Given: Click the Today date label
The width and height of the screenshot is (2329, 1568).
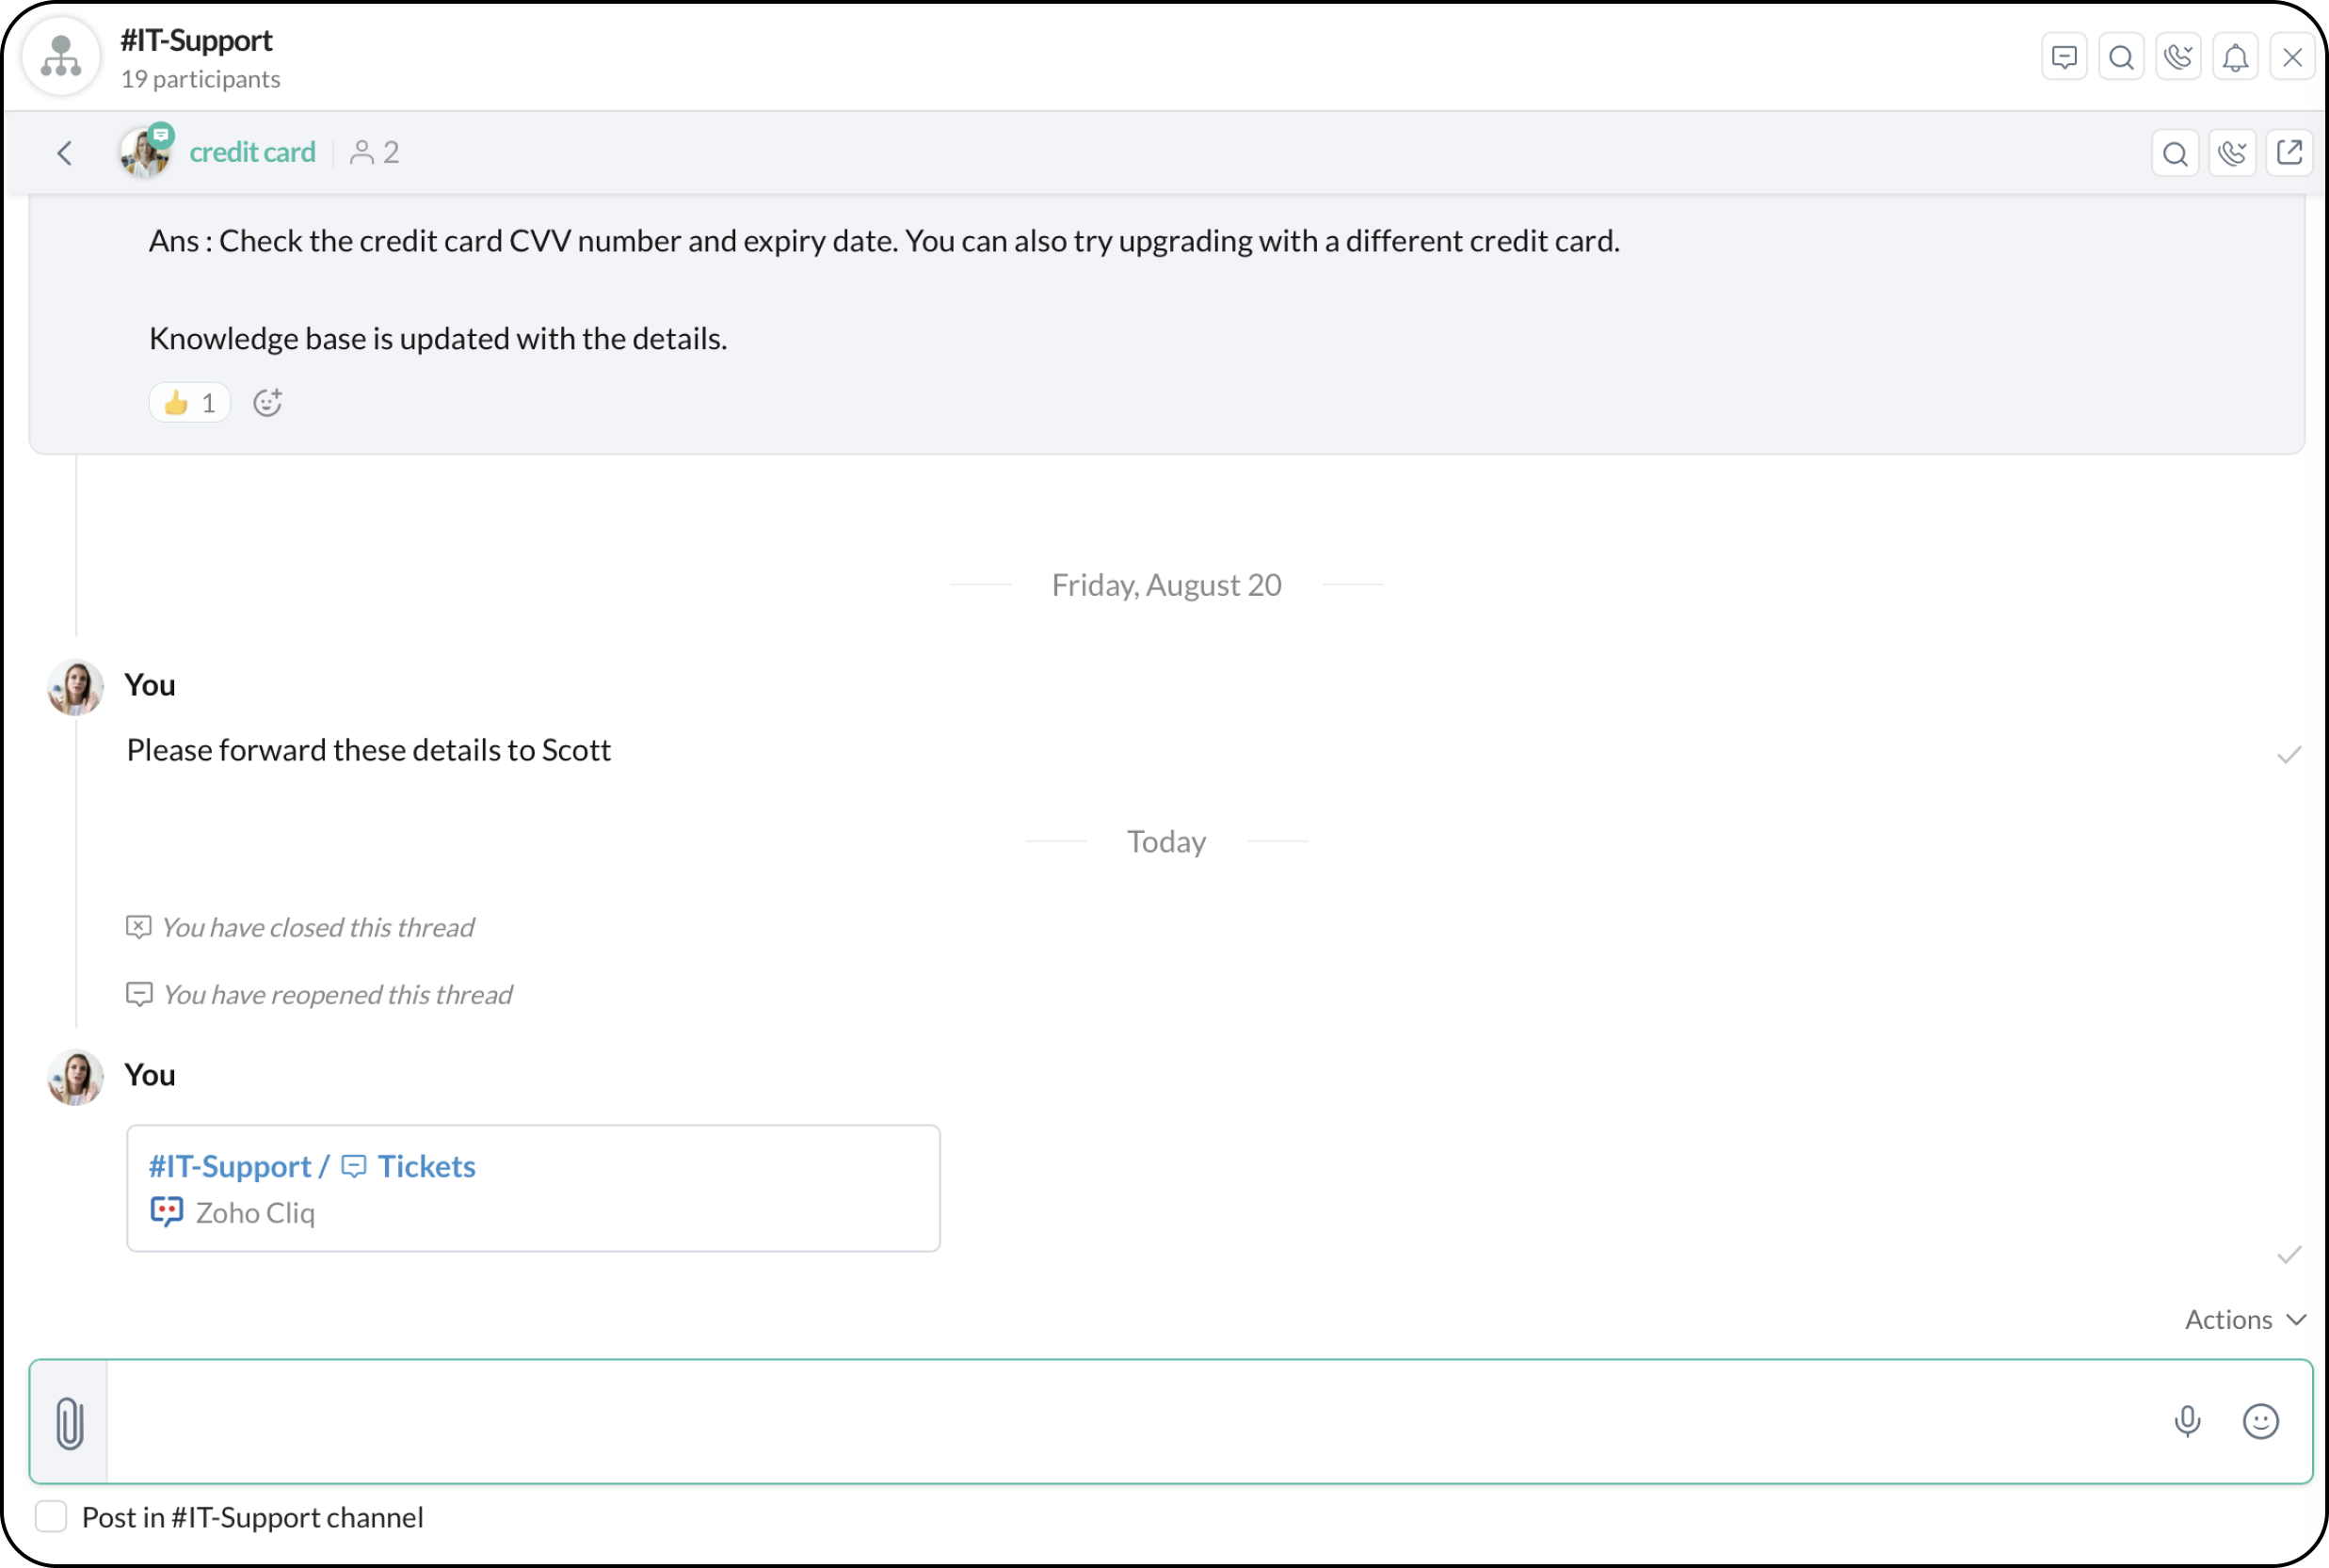Looking at the screenshot, I should 1166,842.
